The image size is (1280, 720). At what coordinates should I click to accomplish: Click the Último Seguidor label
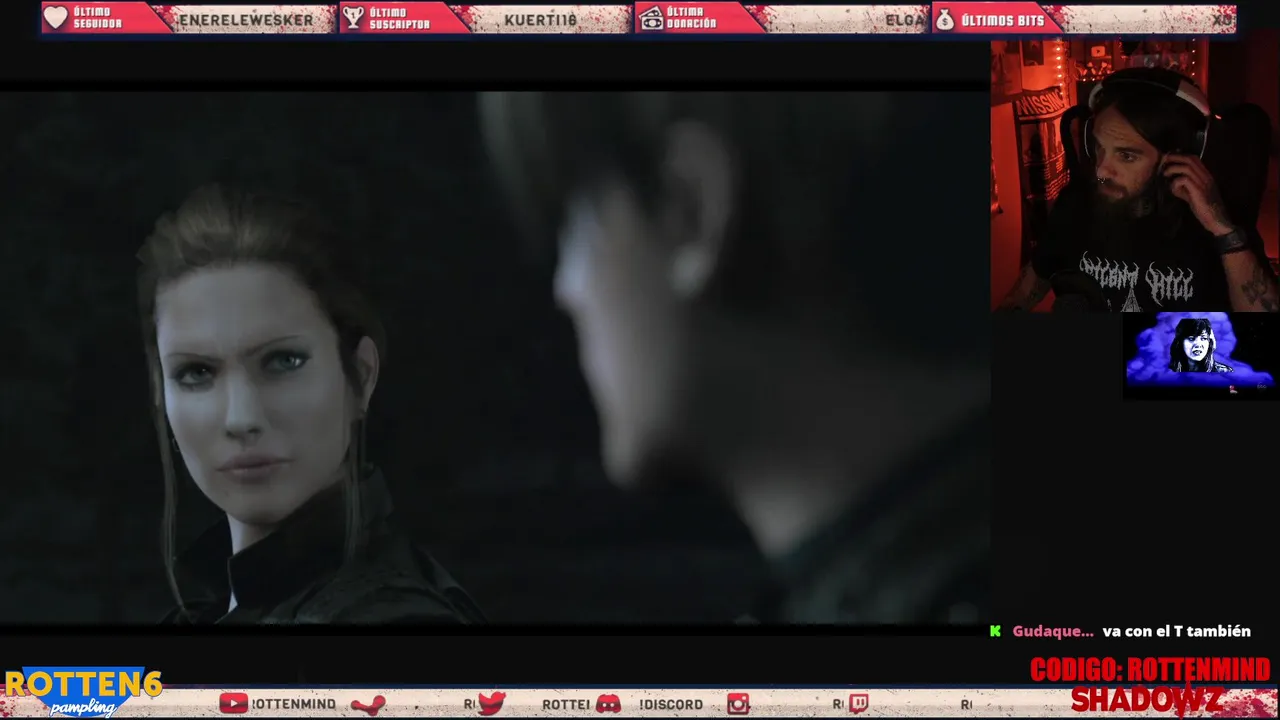click(98, 18)
